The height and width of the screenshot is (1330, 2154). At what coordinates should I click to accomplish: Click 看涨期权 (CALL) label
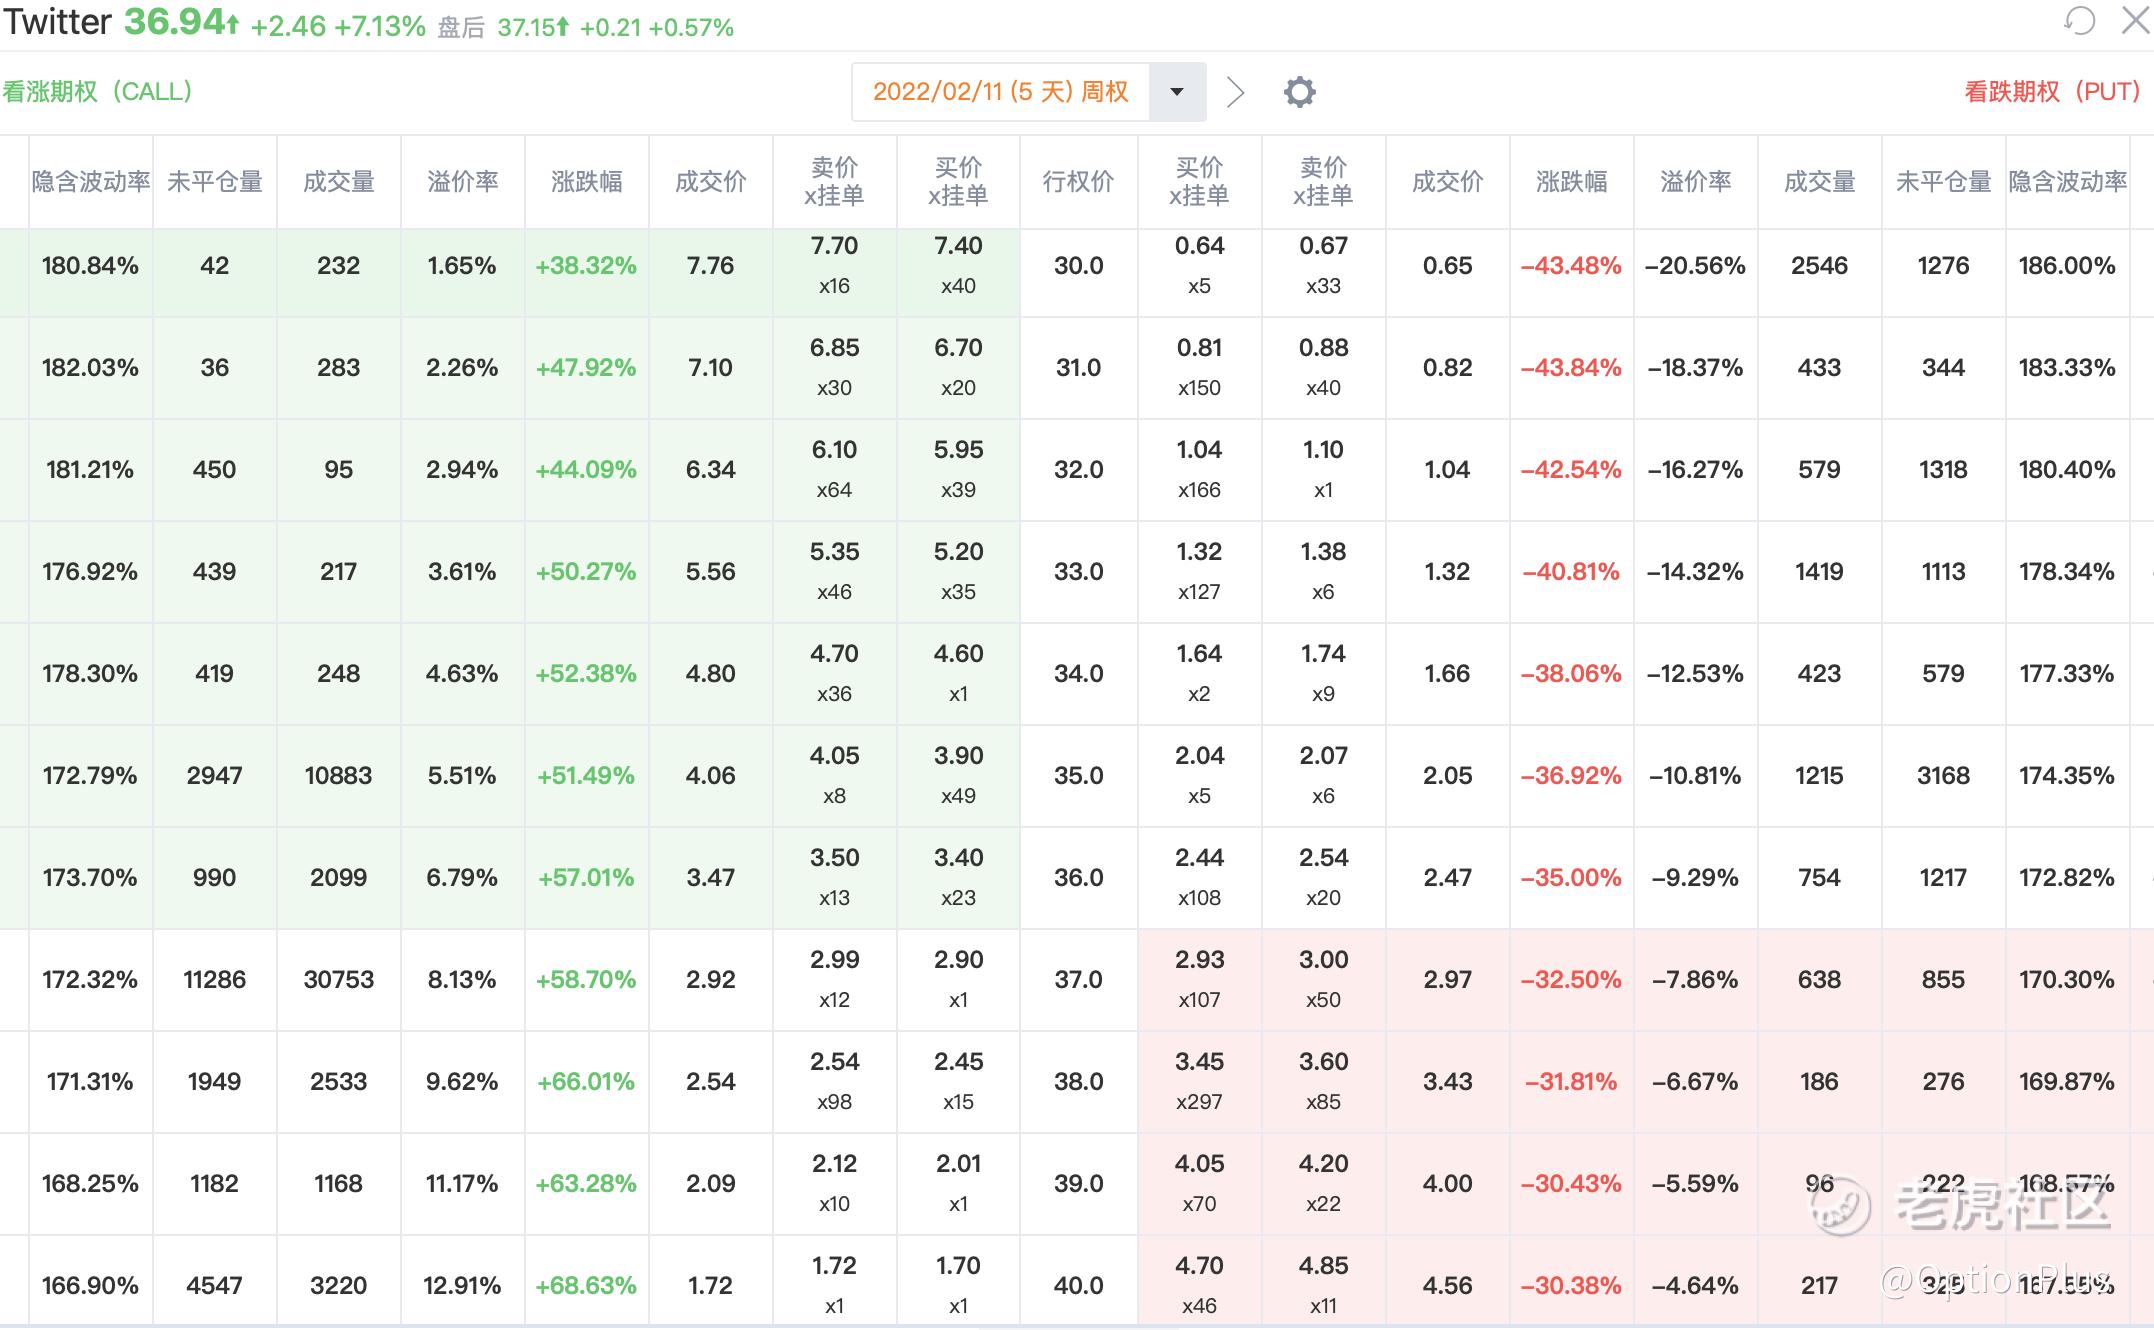click(97, 92)
